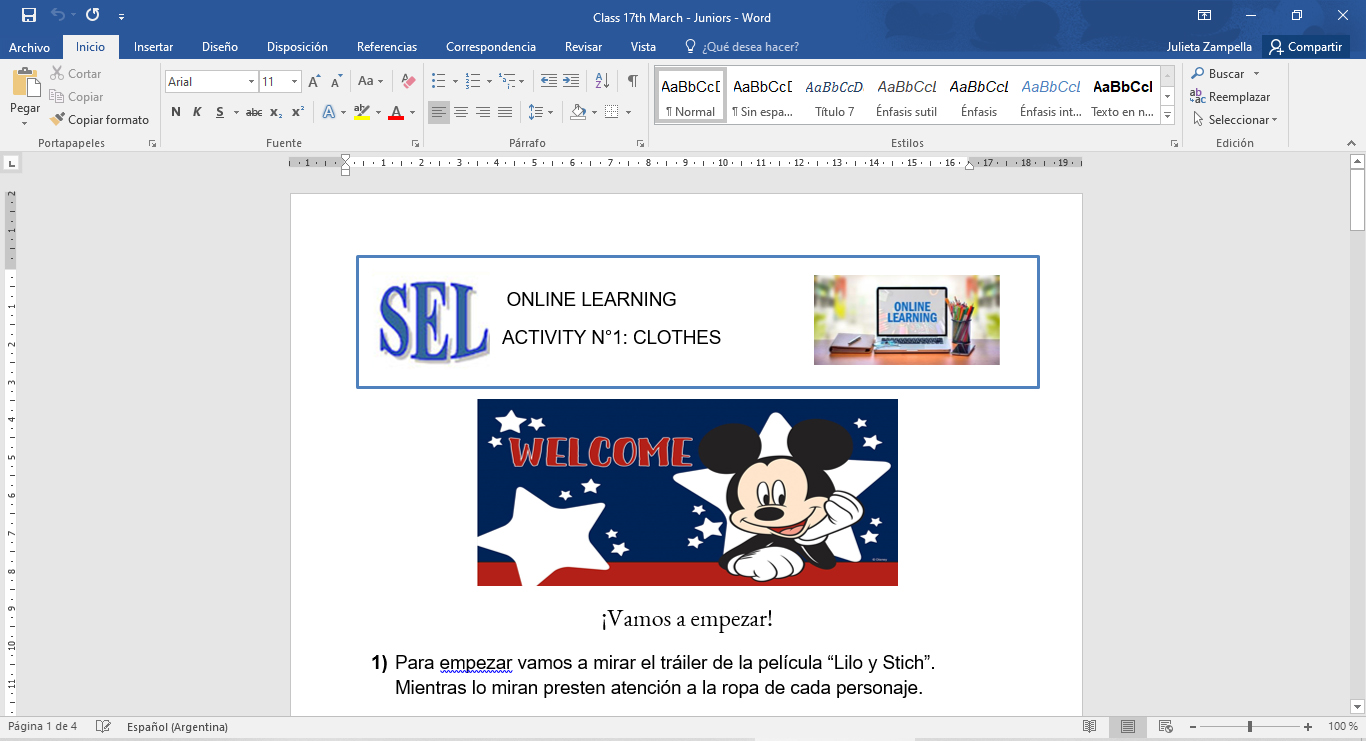Click the Redo/repeat icon in the title bar
The height and width of the screenshot is (741, 1366).
coord(93,15)
